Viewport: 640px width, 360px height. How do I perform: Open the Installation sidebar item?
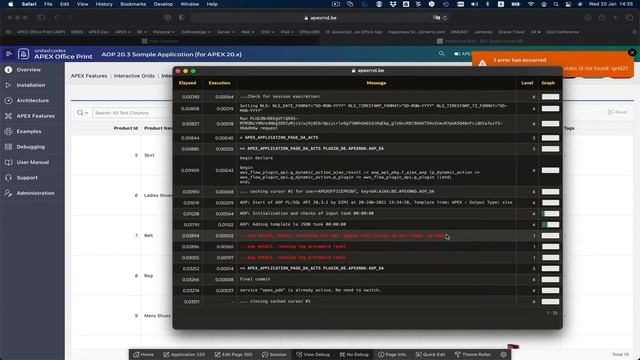point(31,85)
